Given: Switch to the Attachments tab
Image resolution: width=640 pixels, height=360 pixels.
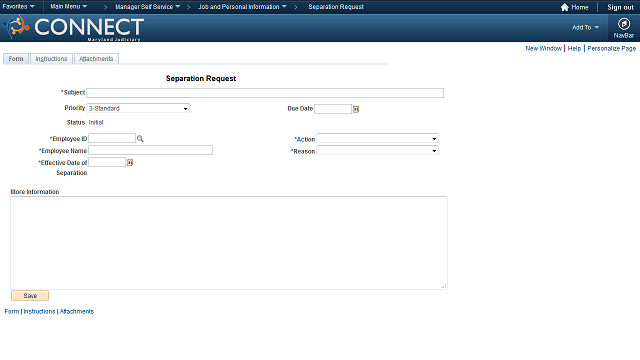Looking at the screenshot, I should pos(96,59).
